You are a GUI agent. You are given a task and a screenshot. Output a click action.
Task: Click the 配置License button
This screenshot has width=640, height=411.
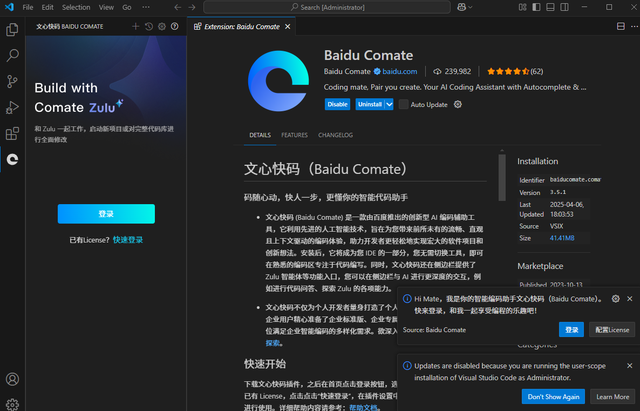tap(612, 330)
